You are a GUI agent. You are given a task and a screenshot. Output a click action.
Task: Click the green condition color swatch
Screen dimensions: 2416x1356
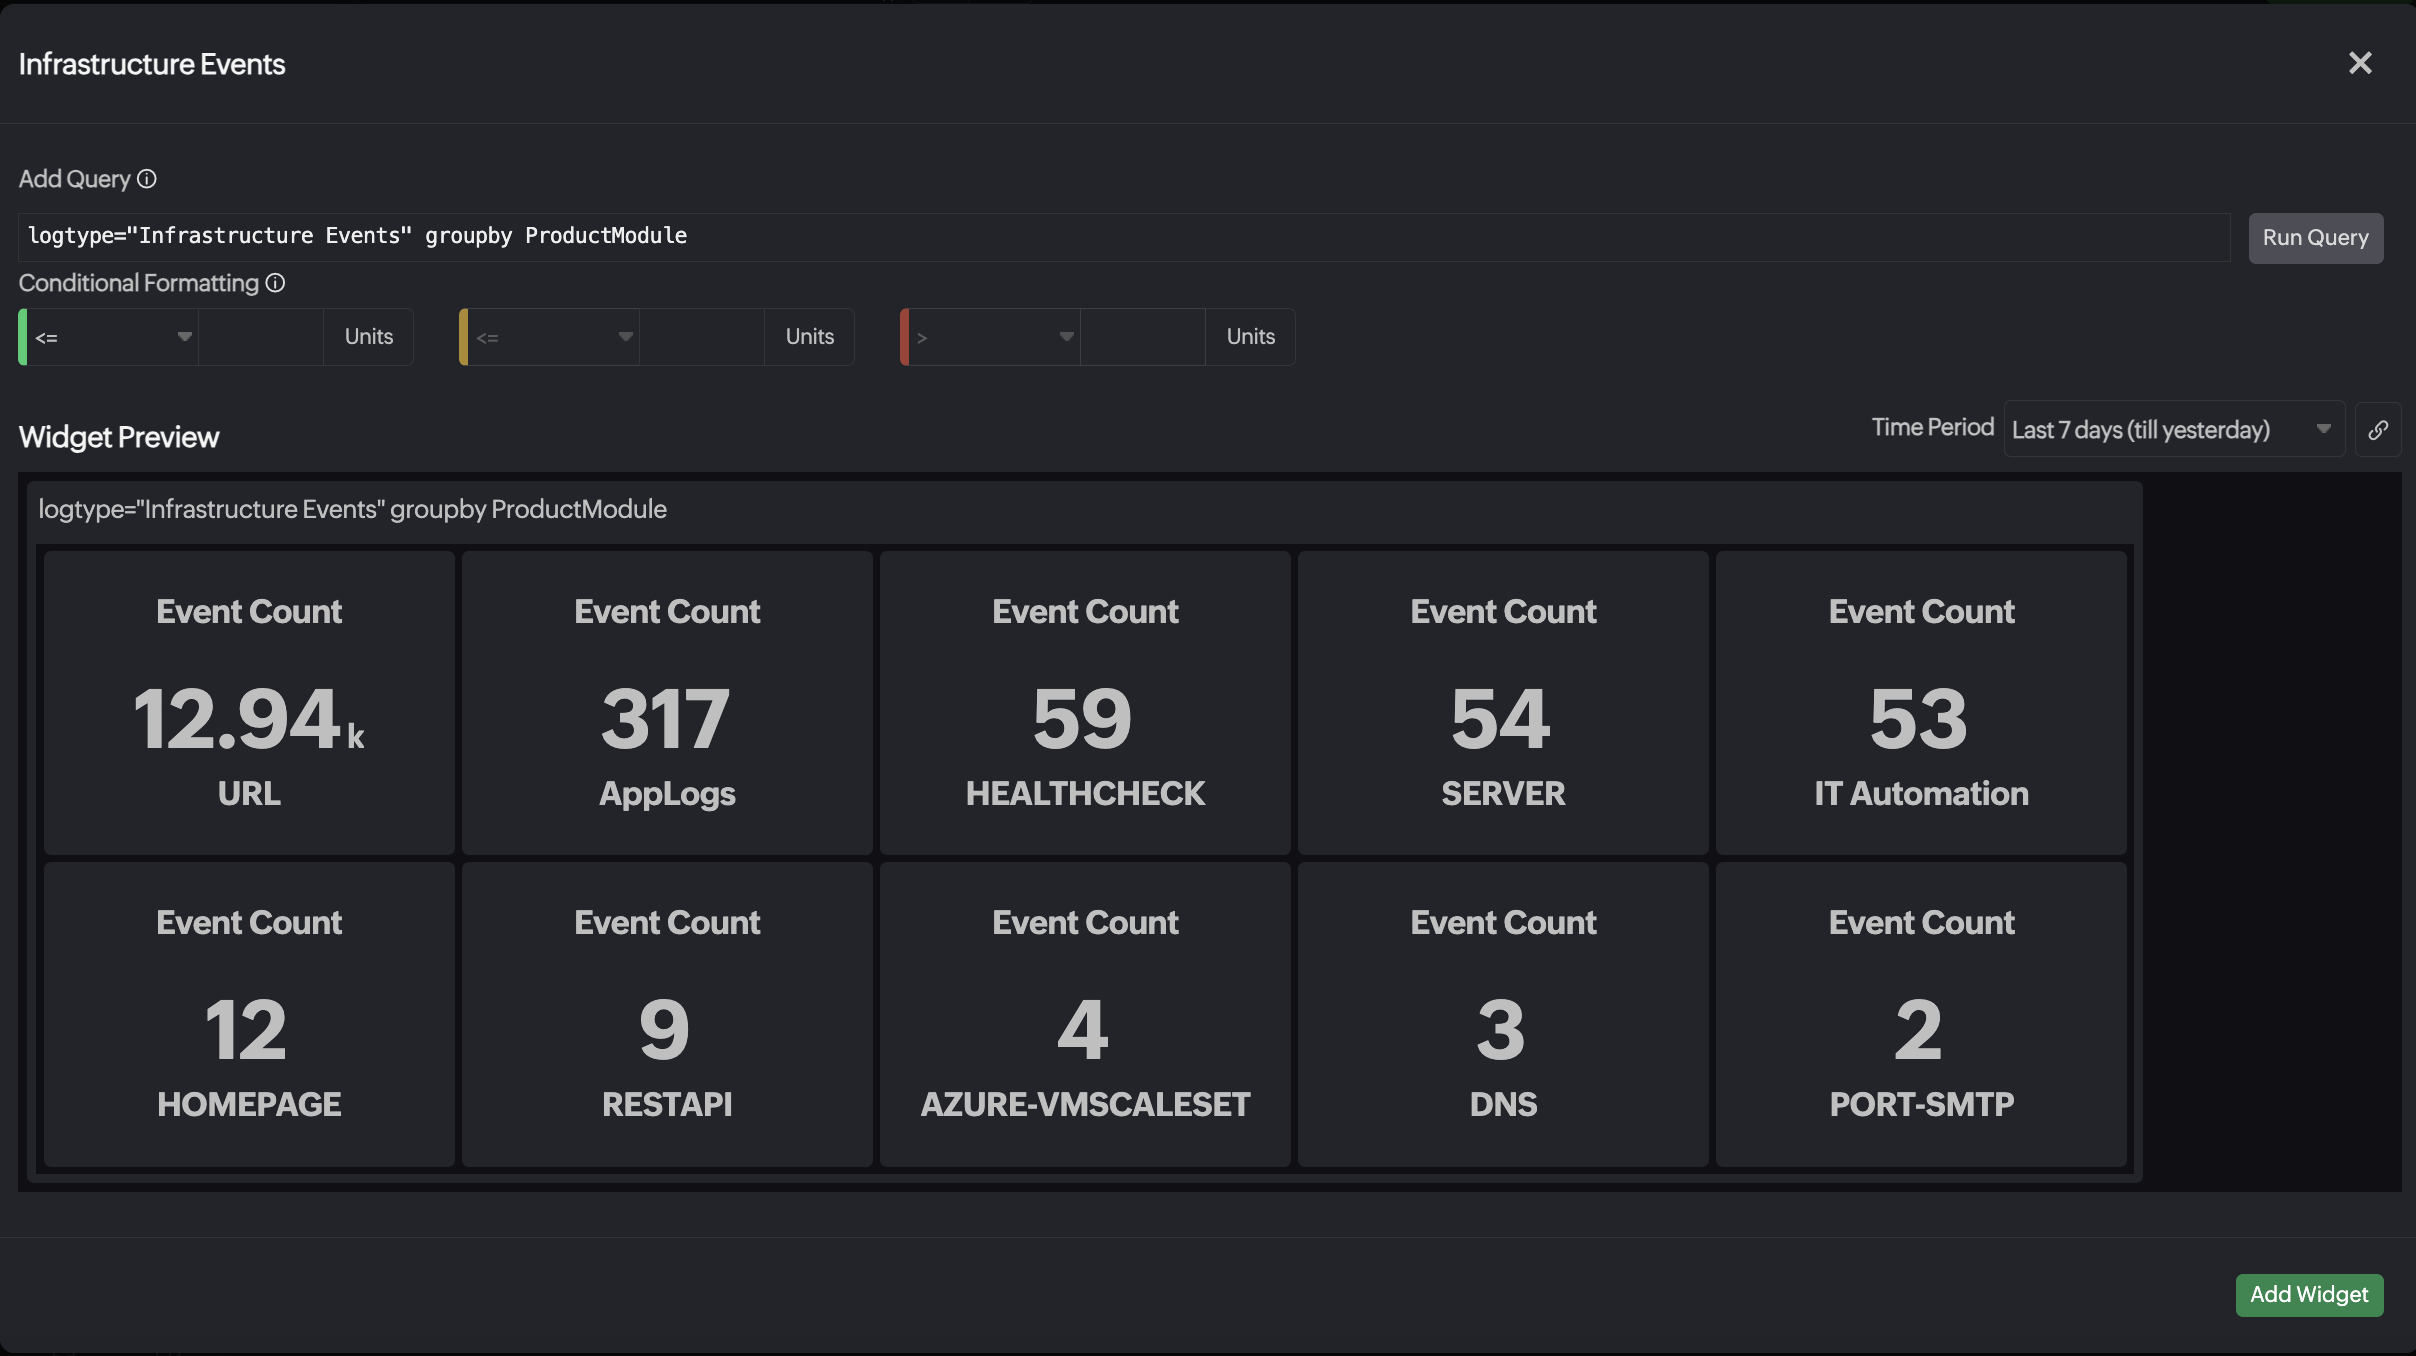pyautogui.click(x=23, y=337)
